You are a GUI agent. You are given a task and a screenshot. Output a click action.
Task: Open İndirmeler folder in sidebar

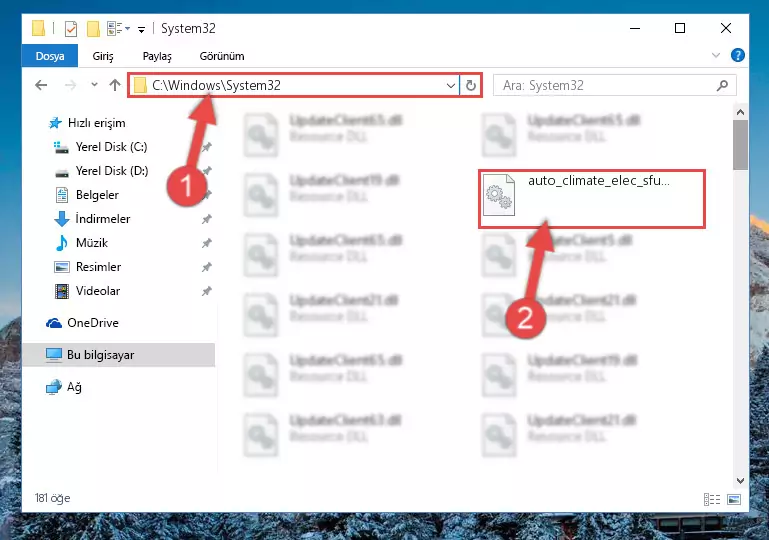pyautogui.click(x=92, y=219)
